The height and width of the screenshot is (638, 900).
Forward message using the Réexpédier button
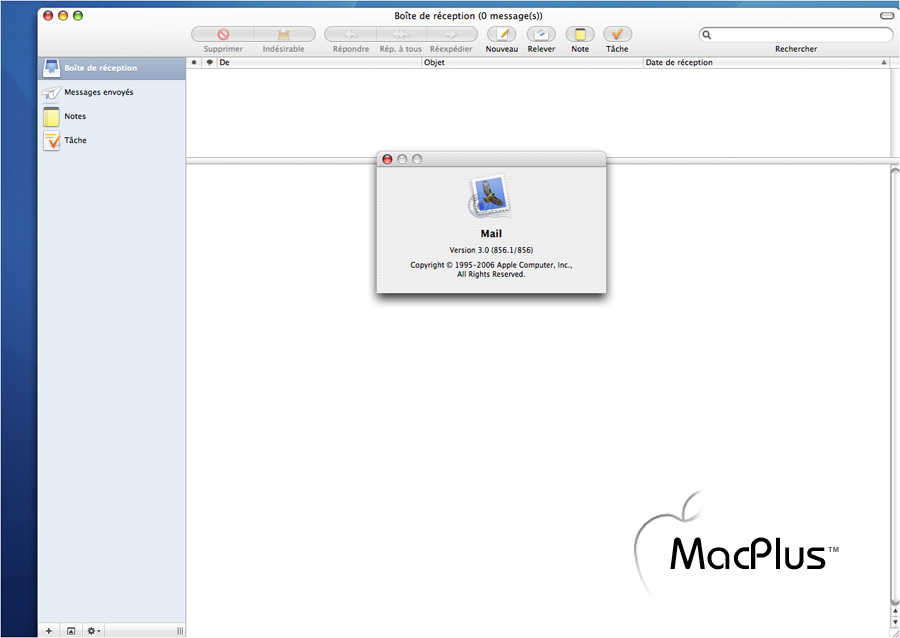452,34
